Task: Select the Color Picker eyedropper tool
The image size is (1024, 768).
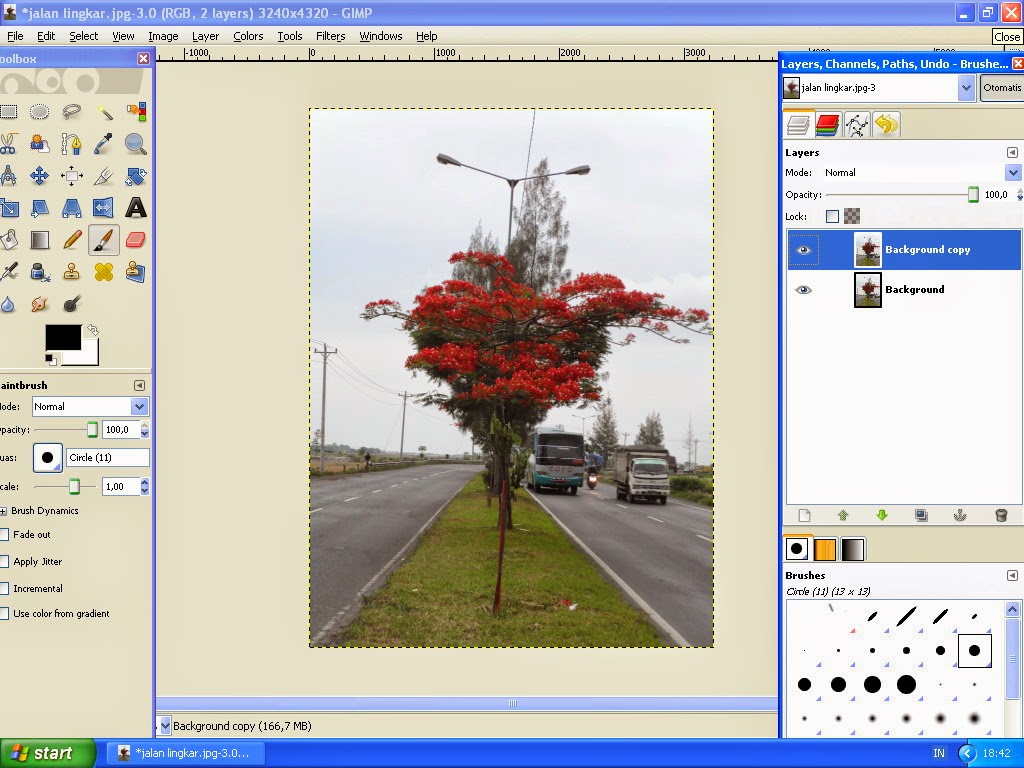Action: pos(103,144)
